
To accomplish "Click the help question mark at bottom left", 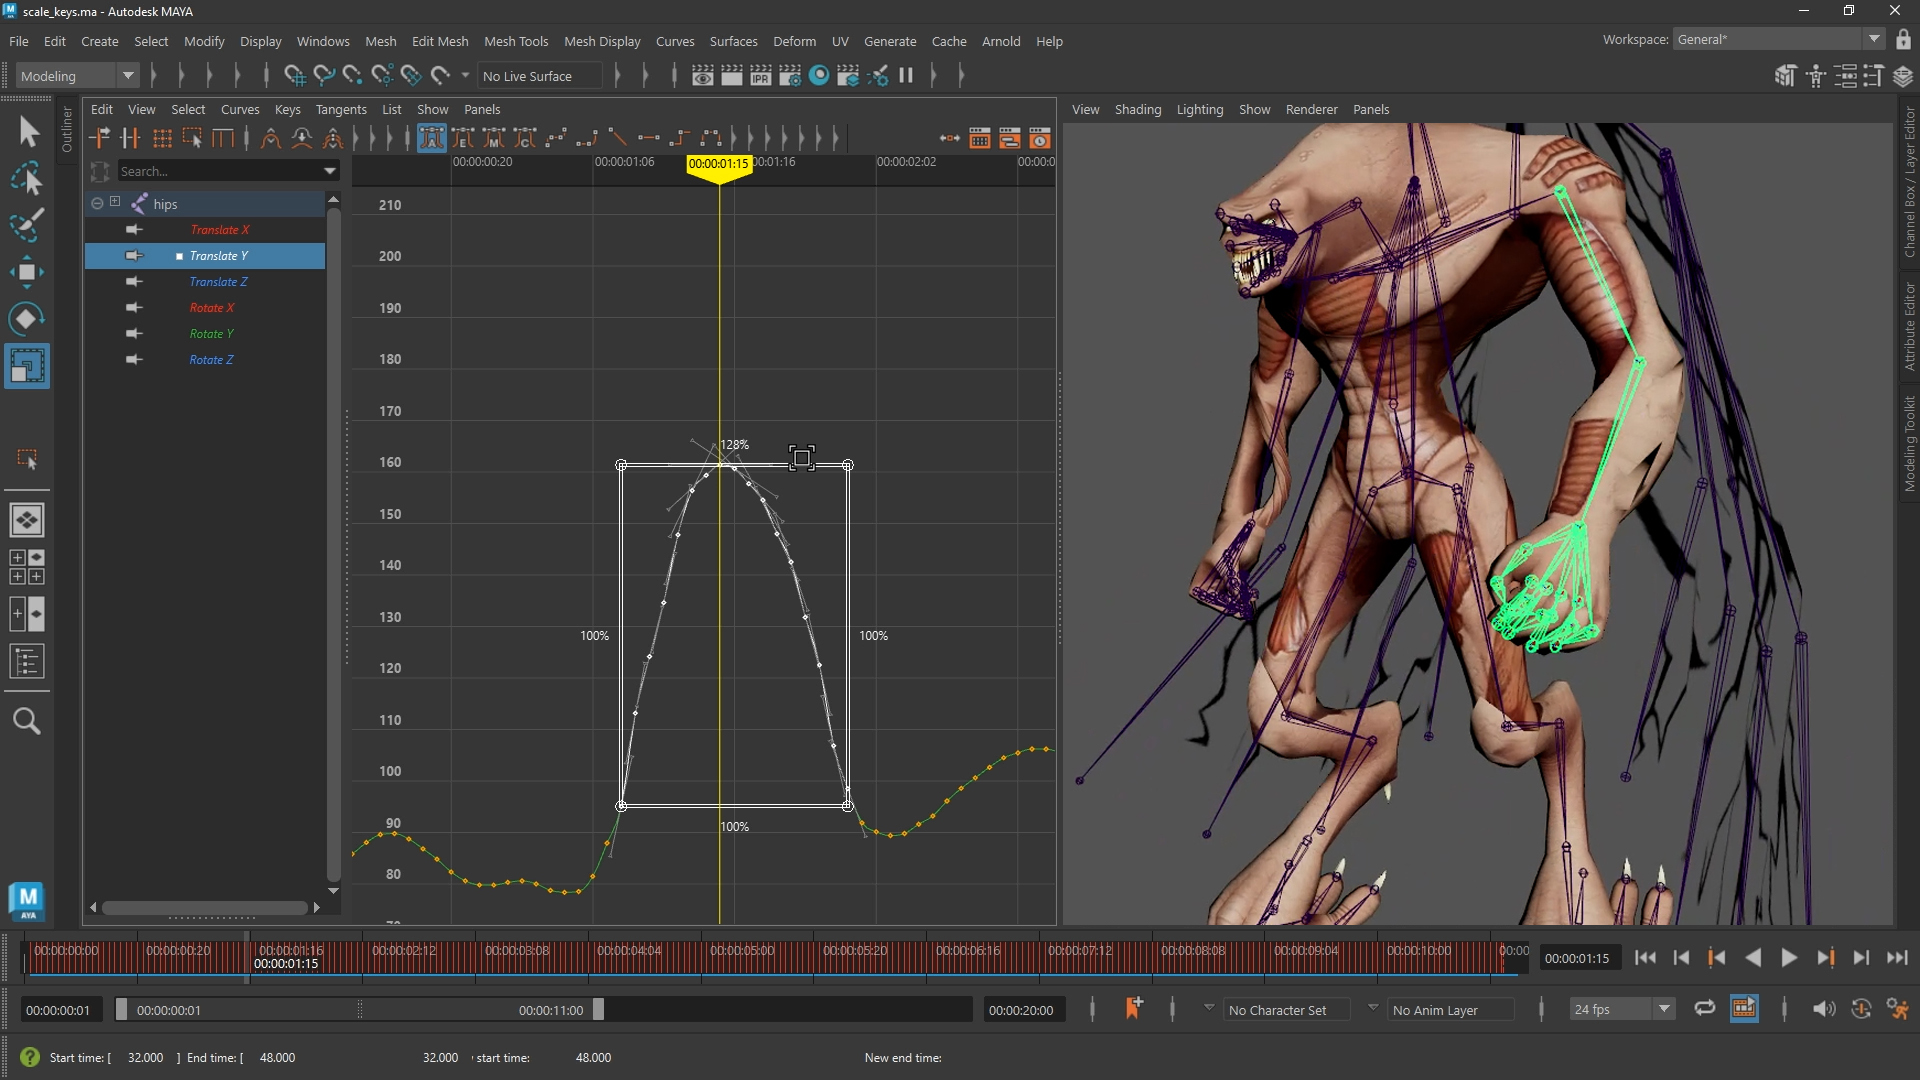I will pyautogui.click(x=29, y=1057).
